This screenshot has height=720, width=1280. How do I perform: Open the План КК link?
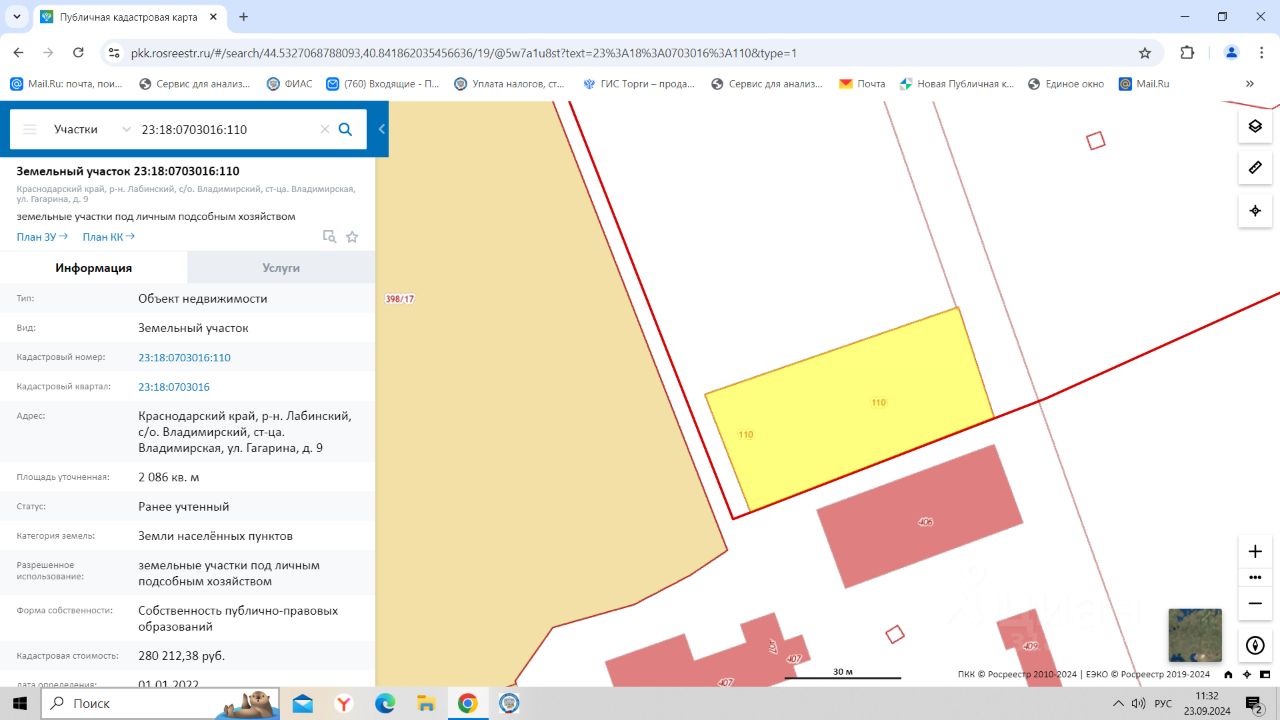(x=108, y=237)
